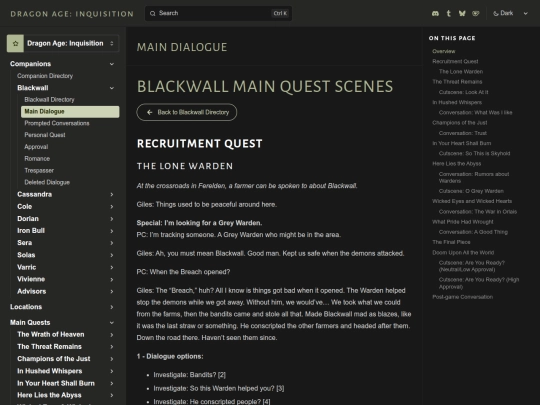Collapse the Blackwall subsection chevron
The image size is (540, 405).
coord(112,88)
